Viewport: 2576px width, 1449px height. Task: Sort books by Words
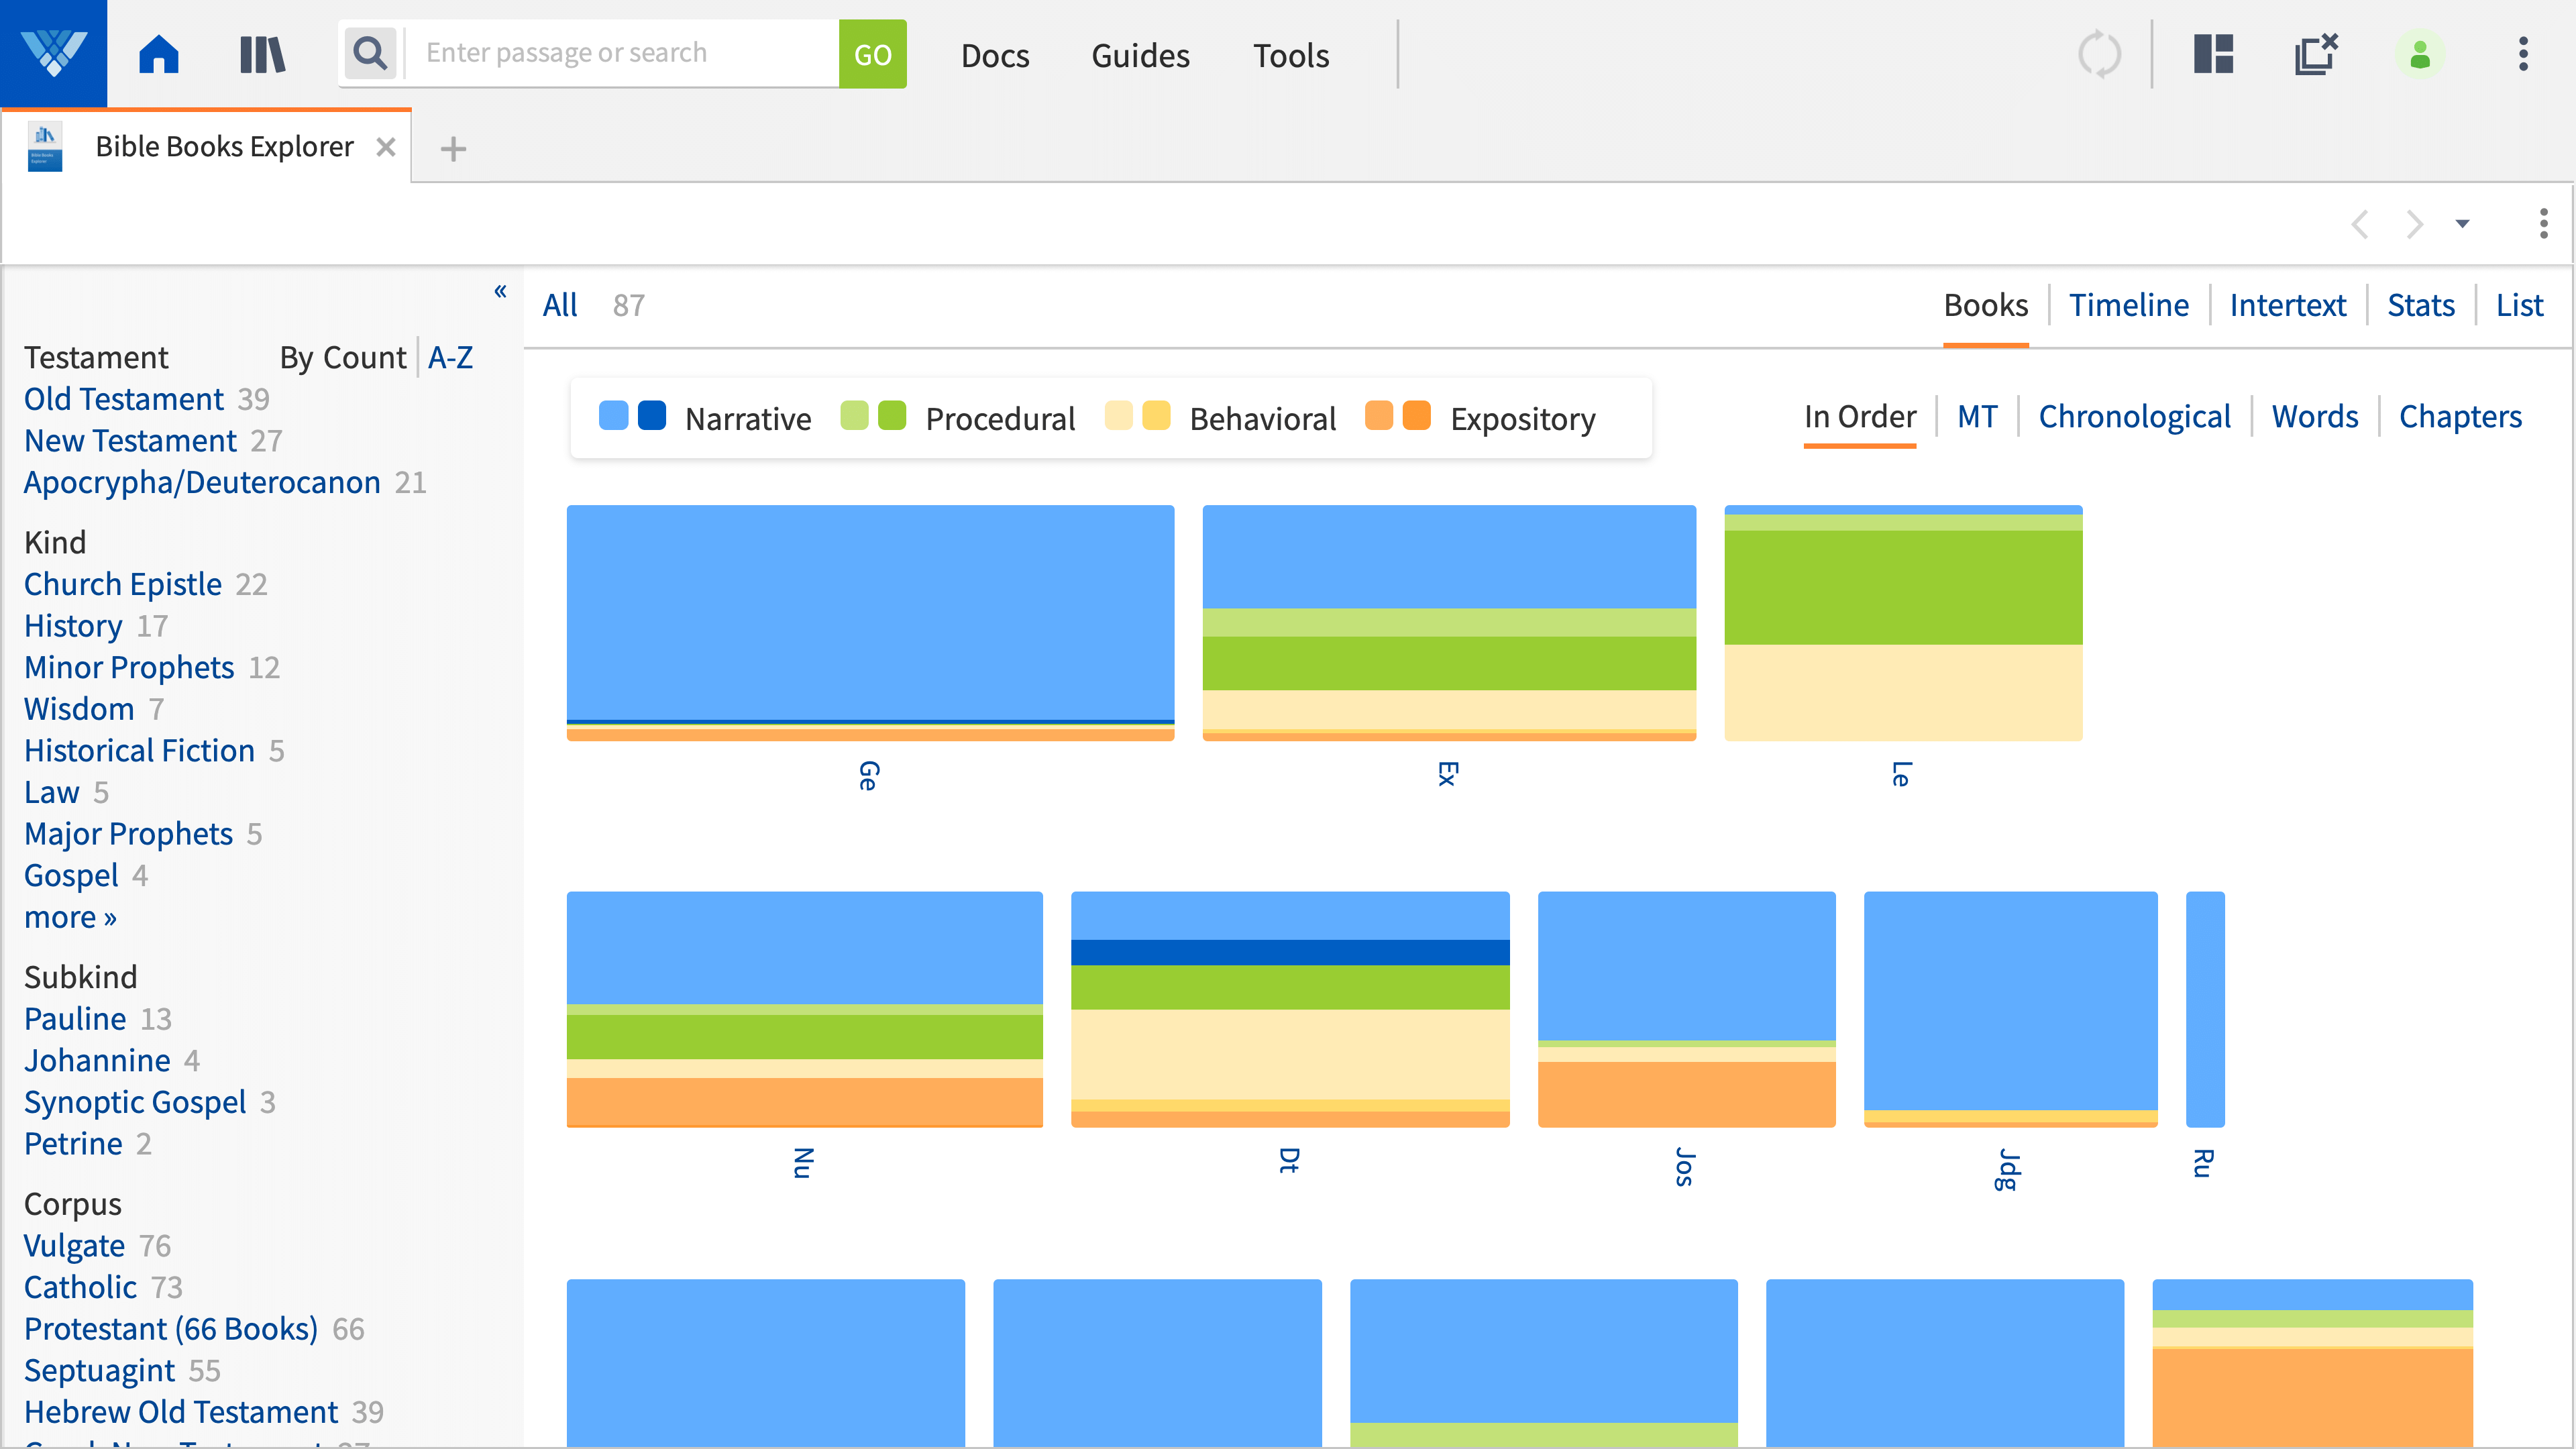click(x=2314, y=416)
